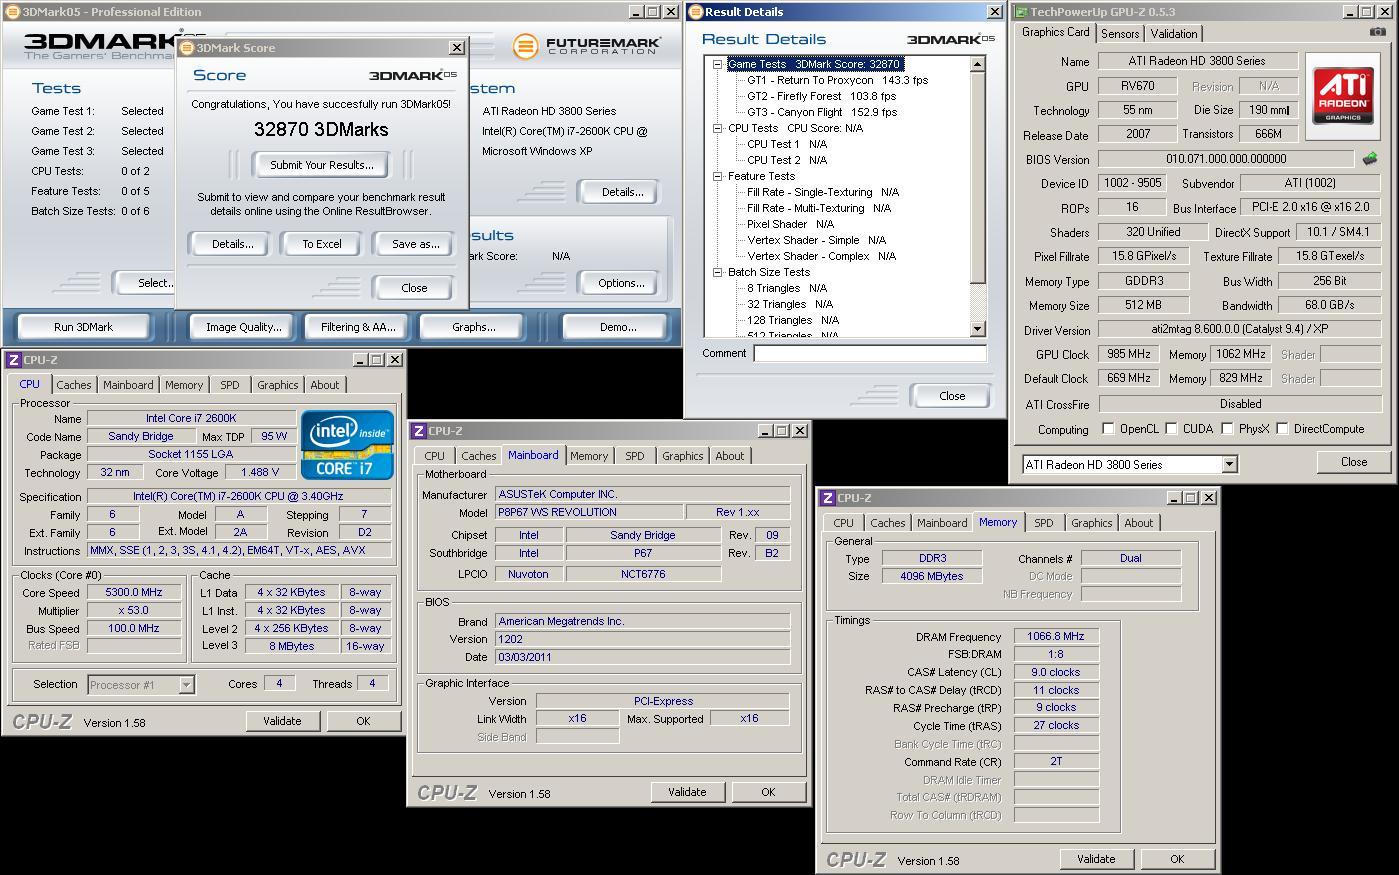
Task: Open the Graphics tab in the CPU-Z Mainboard window
Action: click(682, 456)
